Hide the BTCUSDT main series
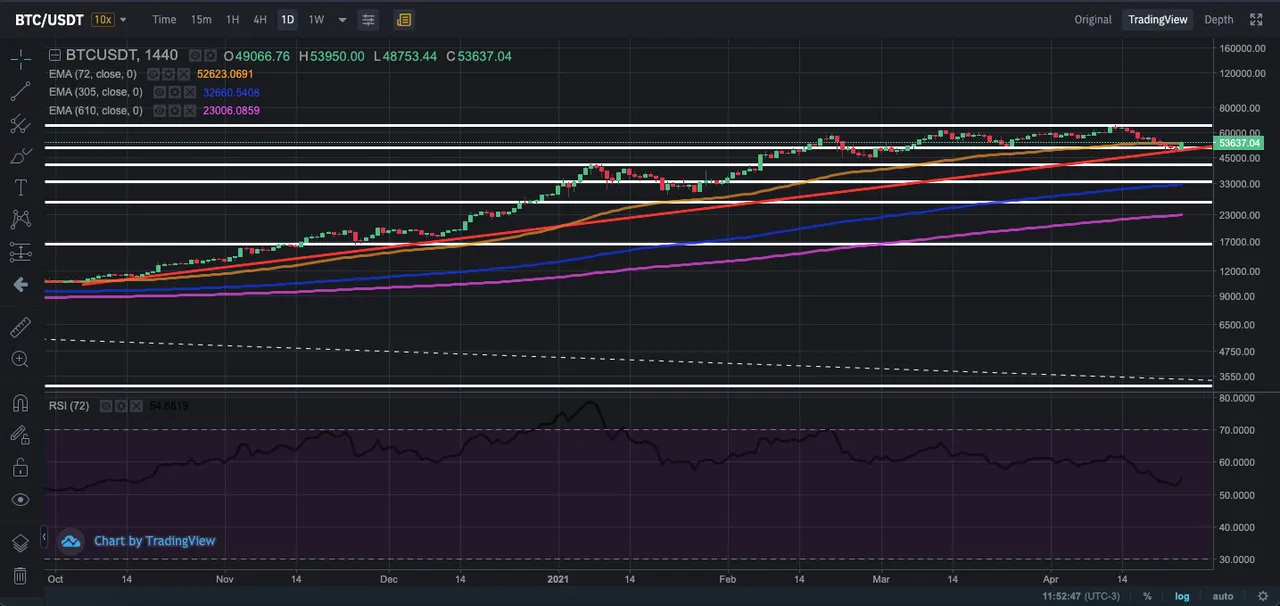Screen dimensions: 1280x606 [x=195, y=56]
